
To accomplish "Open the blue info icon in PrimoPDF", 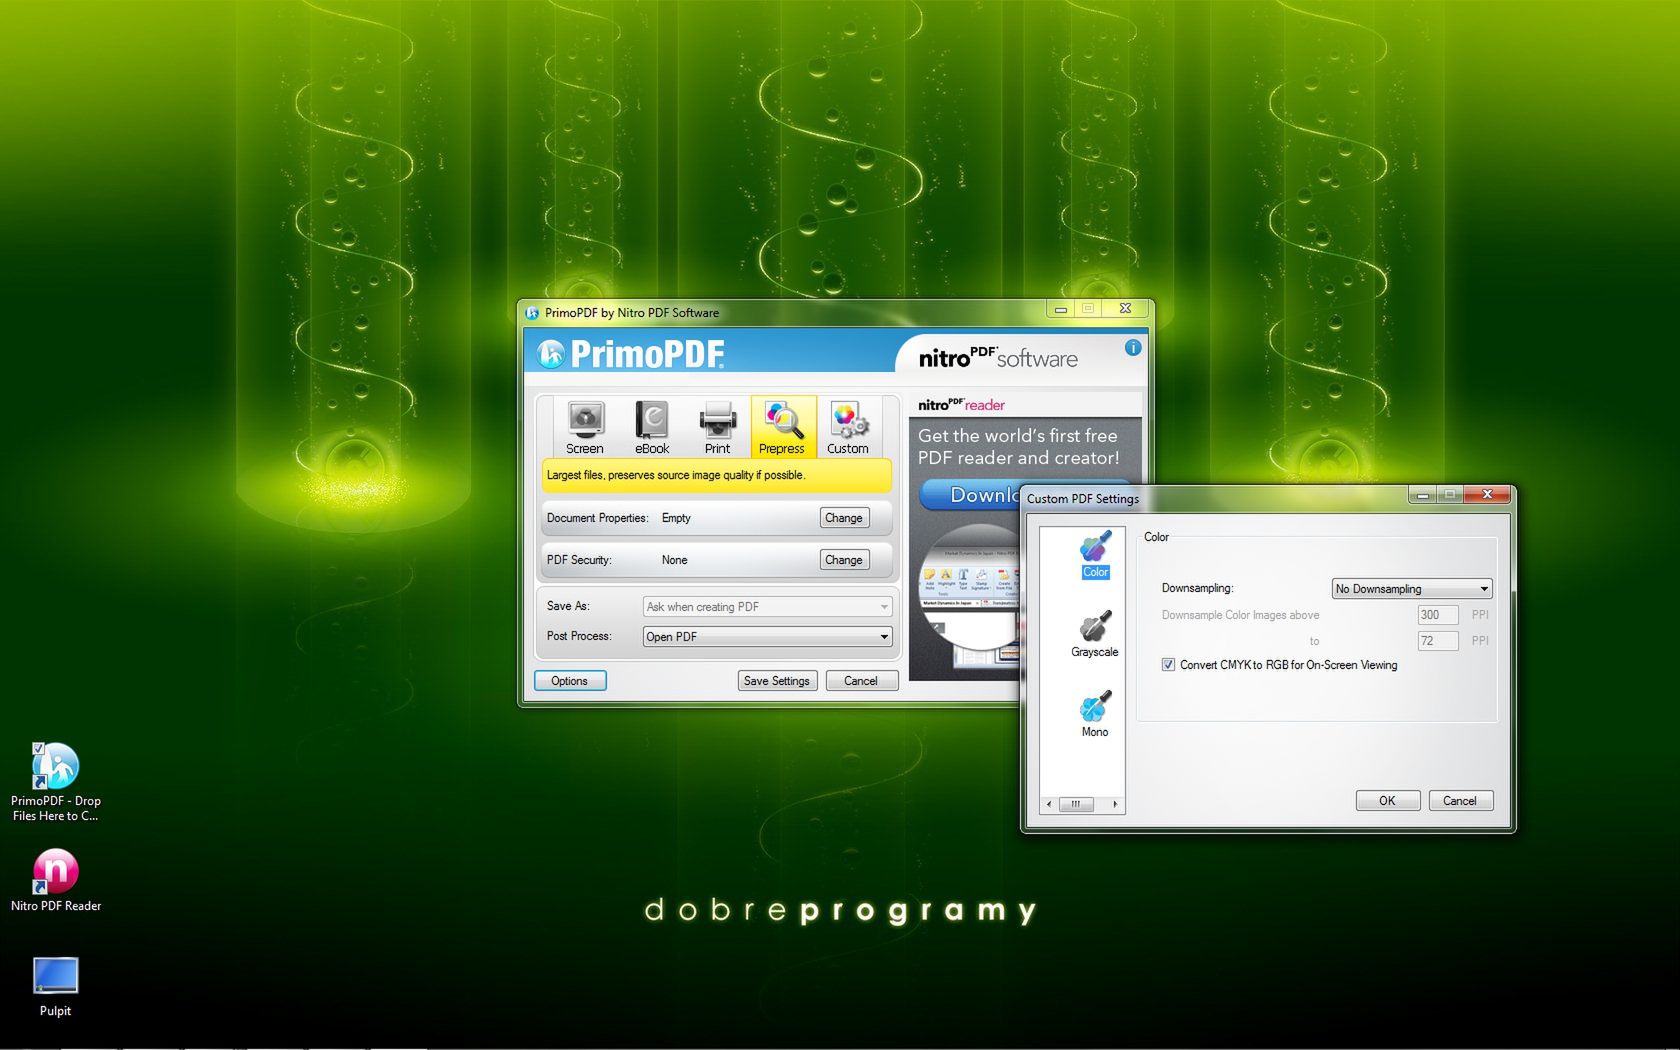I will [1132, 348].
